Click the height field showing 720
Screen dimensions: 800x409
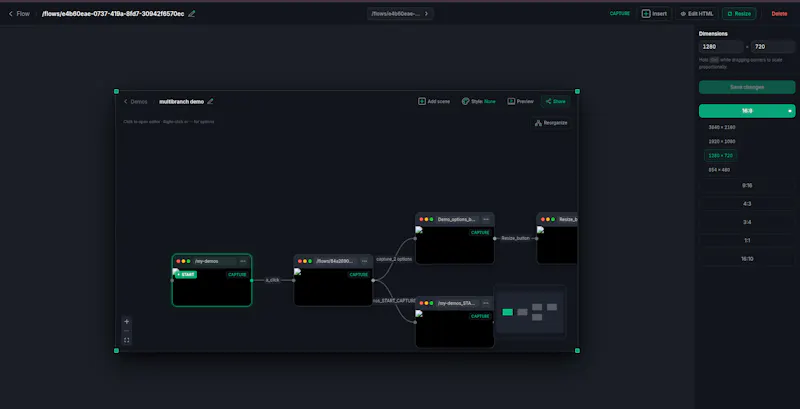(772, 46)
